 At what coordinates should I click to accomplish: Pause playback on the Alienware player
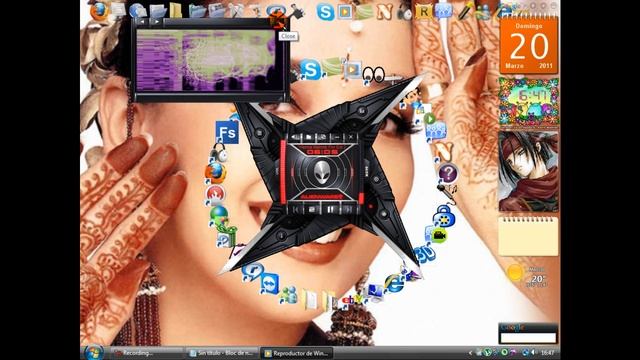pos(330,209)
